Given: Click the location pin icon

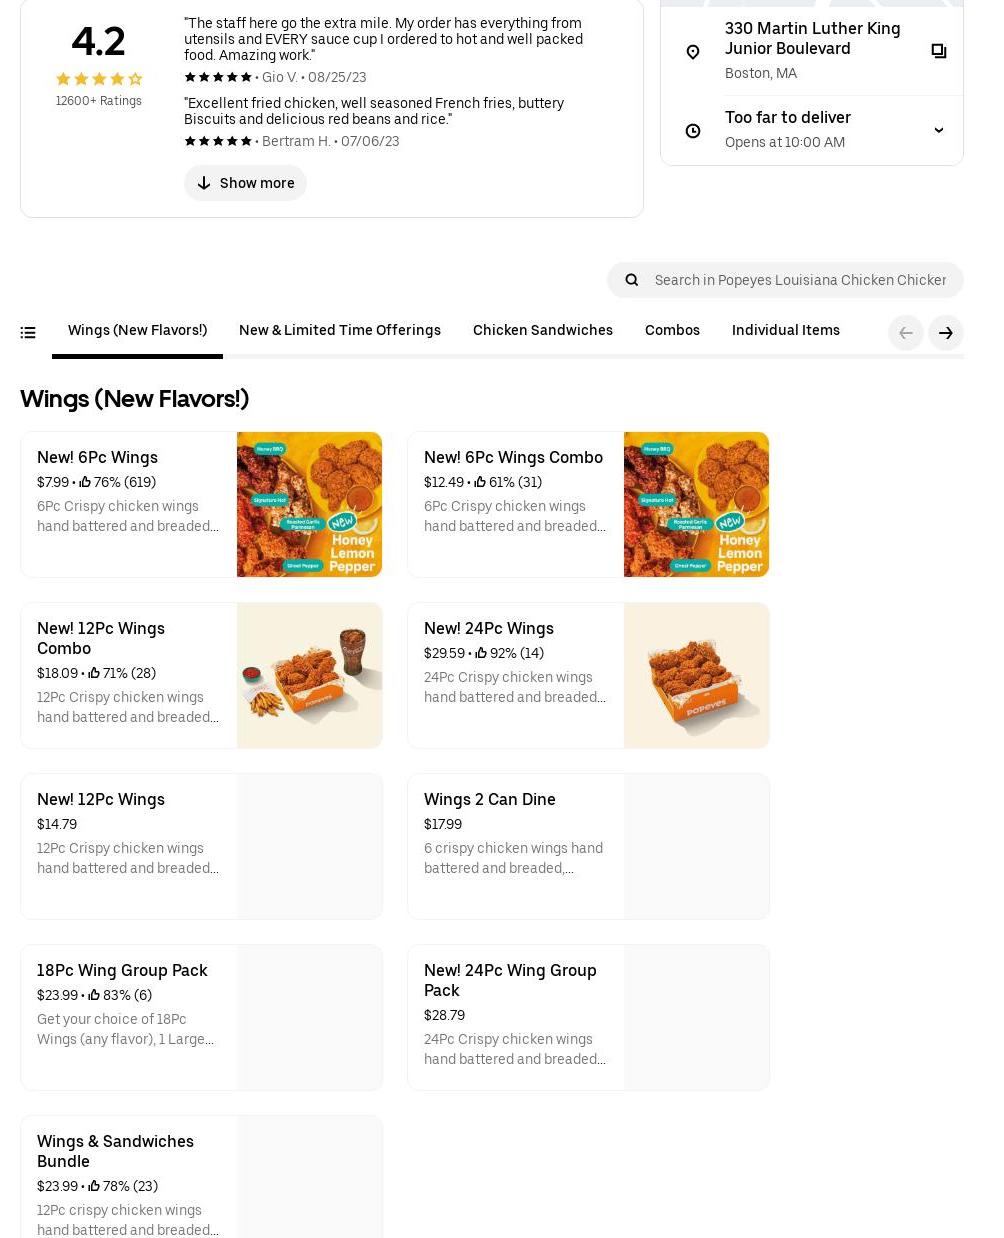Looking at the screenshot, I should [693, 51].
